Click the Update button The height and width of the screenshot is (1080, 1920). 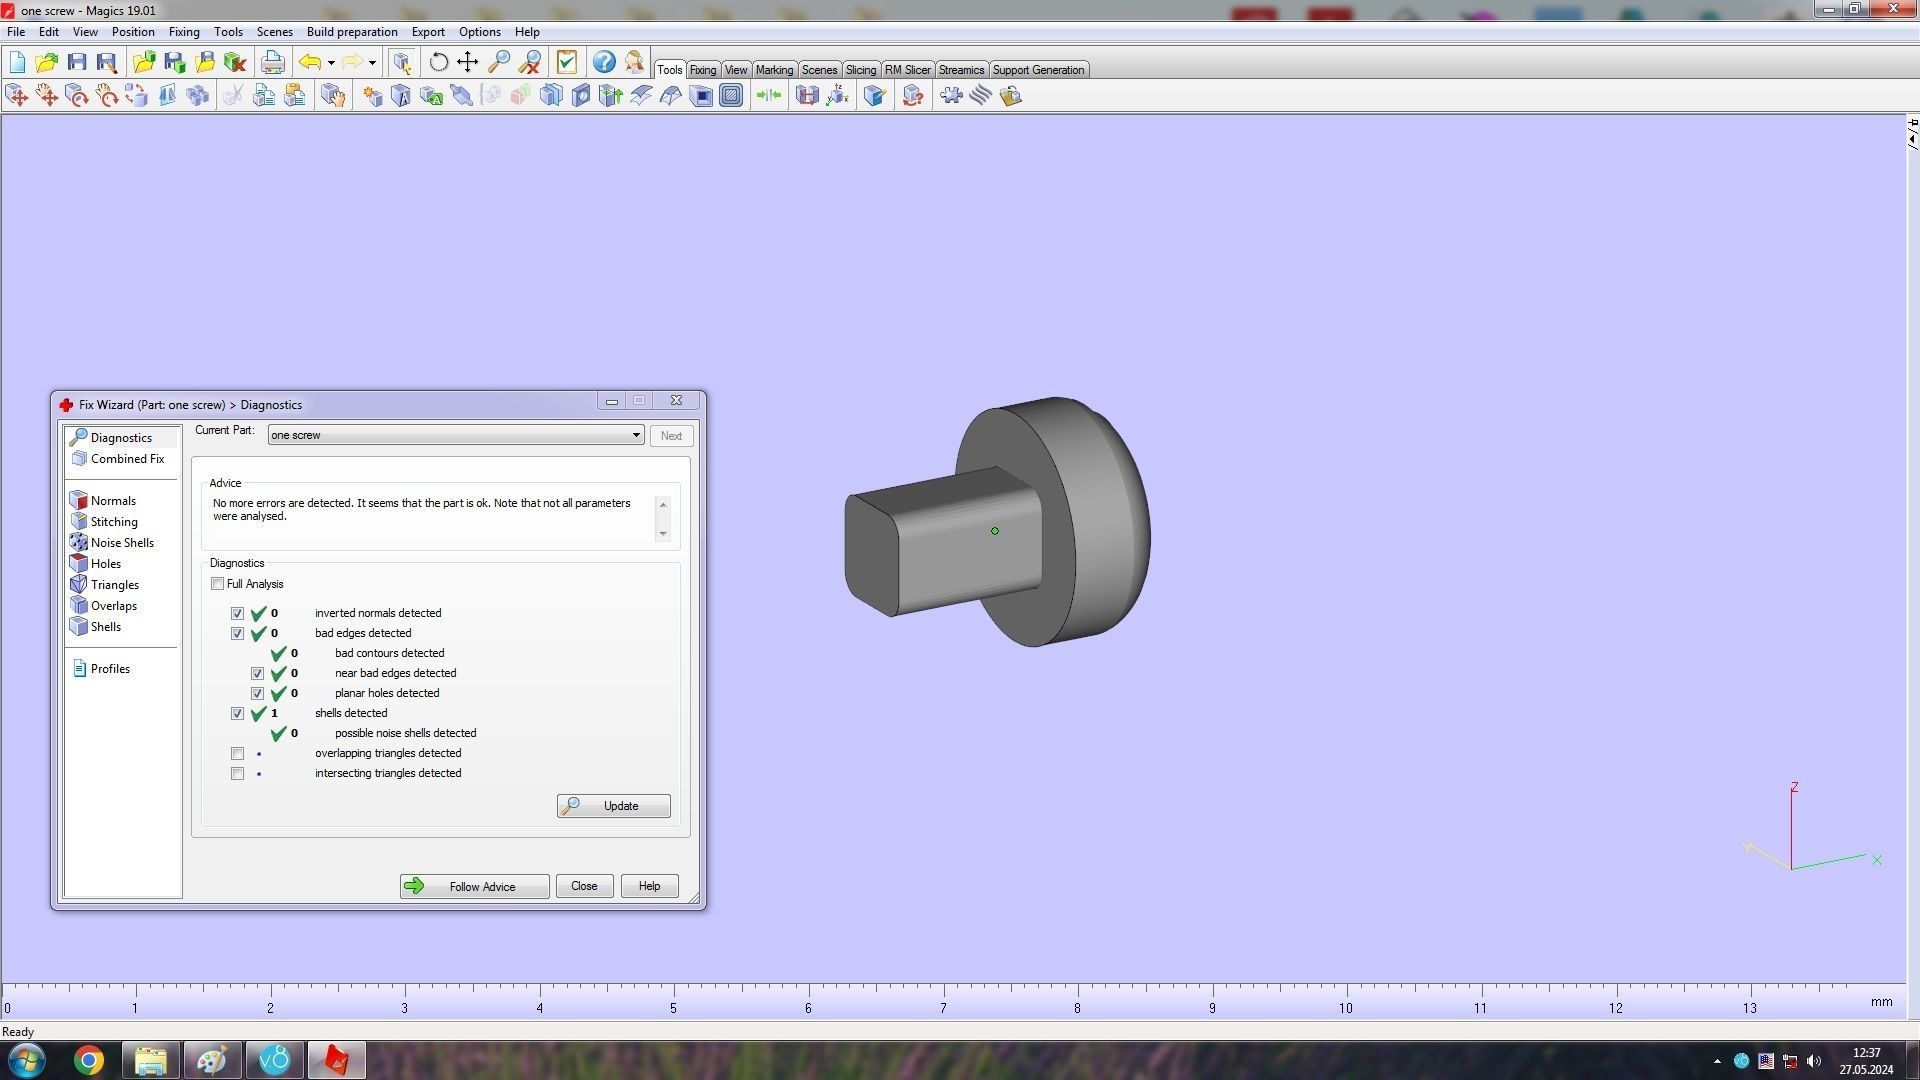coord(613,806)
